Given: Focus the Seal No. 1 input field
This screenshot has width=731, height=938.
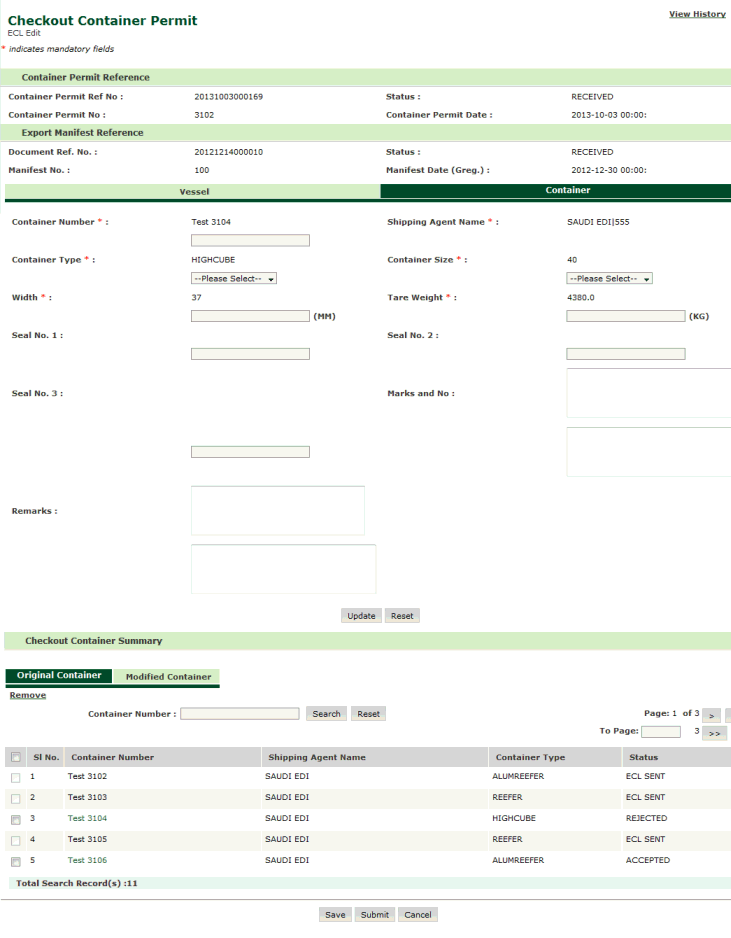Looking at the screenshot, I should click(x=250, y=354).
